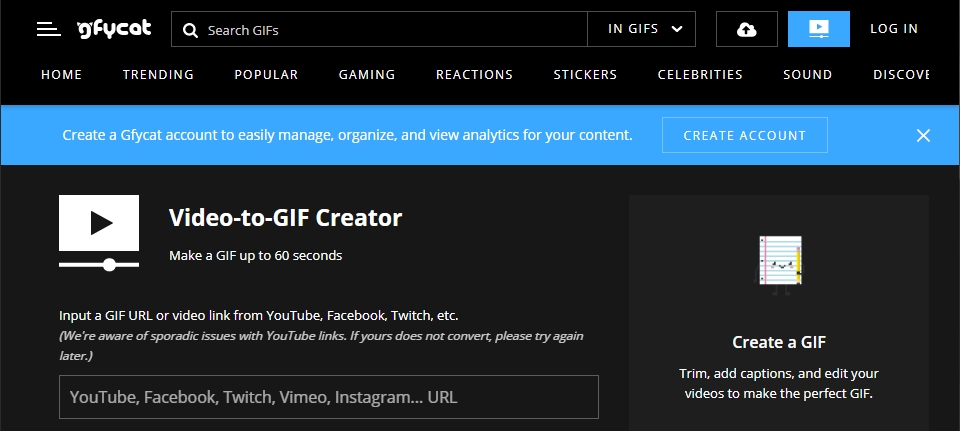Open the SOUND category
The width and height of the screenshot is (960, 431).
pos(808,75)
